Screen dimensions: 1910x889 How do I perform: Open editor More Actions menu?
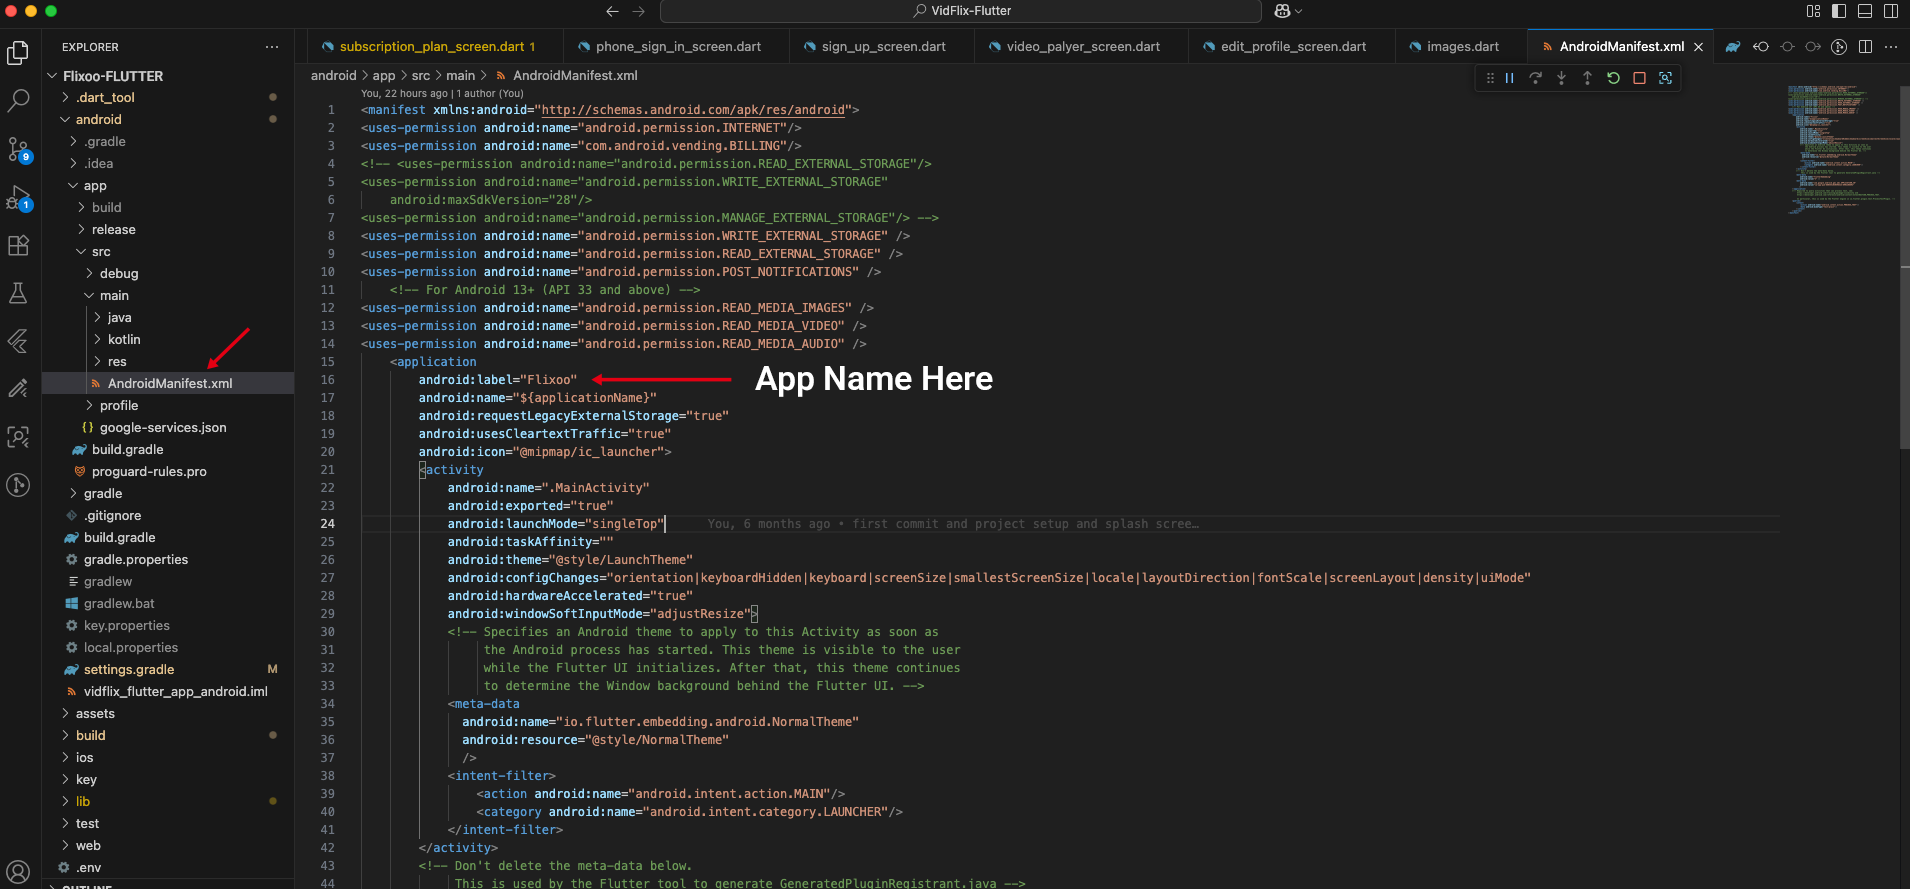tap(1891, 47)
